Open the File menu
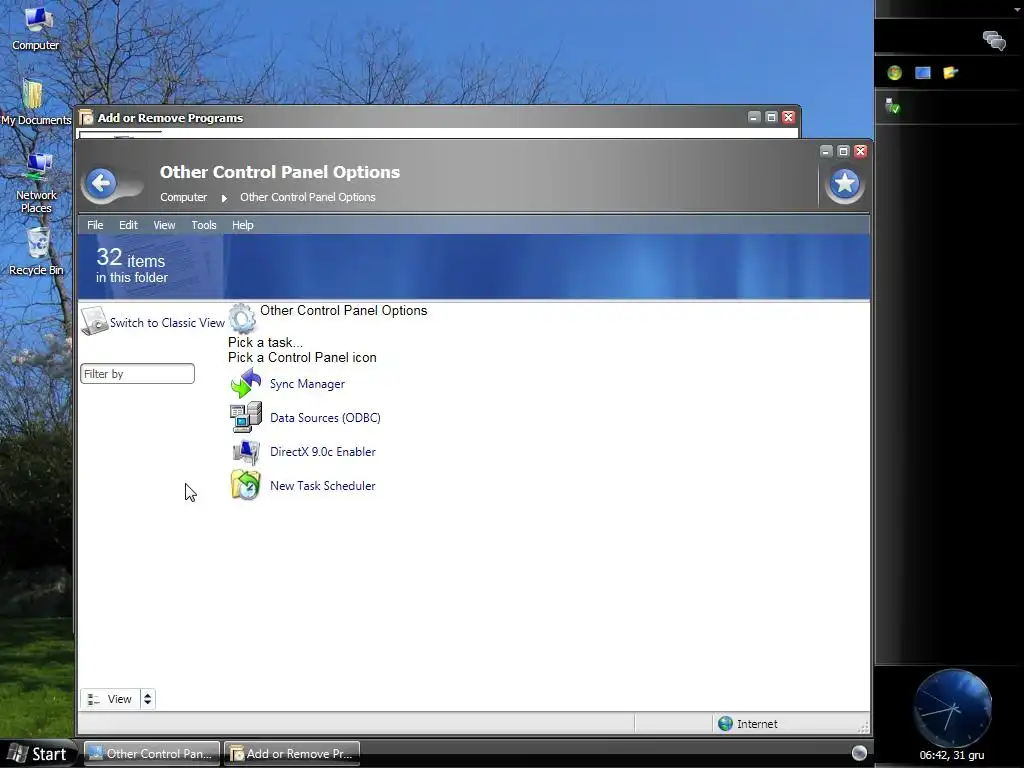The height and width of the screenshot is (768, 1024). click(x=95, y=225)
